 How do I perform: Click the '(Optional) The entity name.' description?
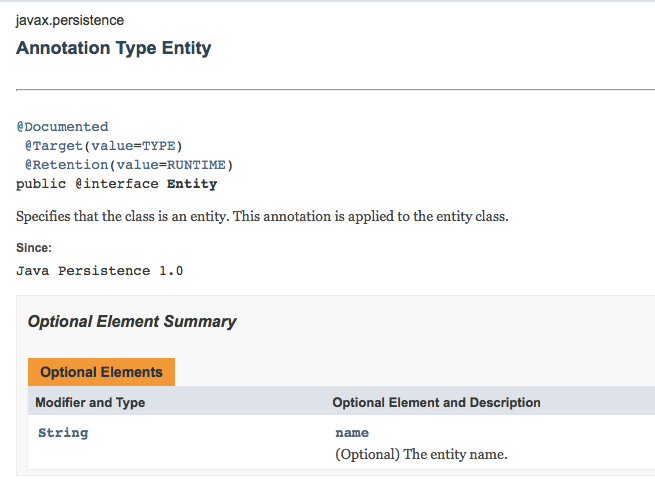[x=421, y=454]
